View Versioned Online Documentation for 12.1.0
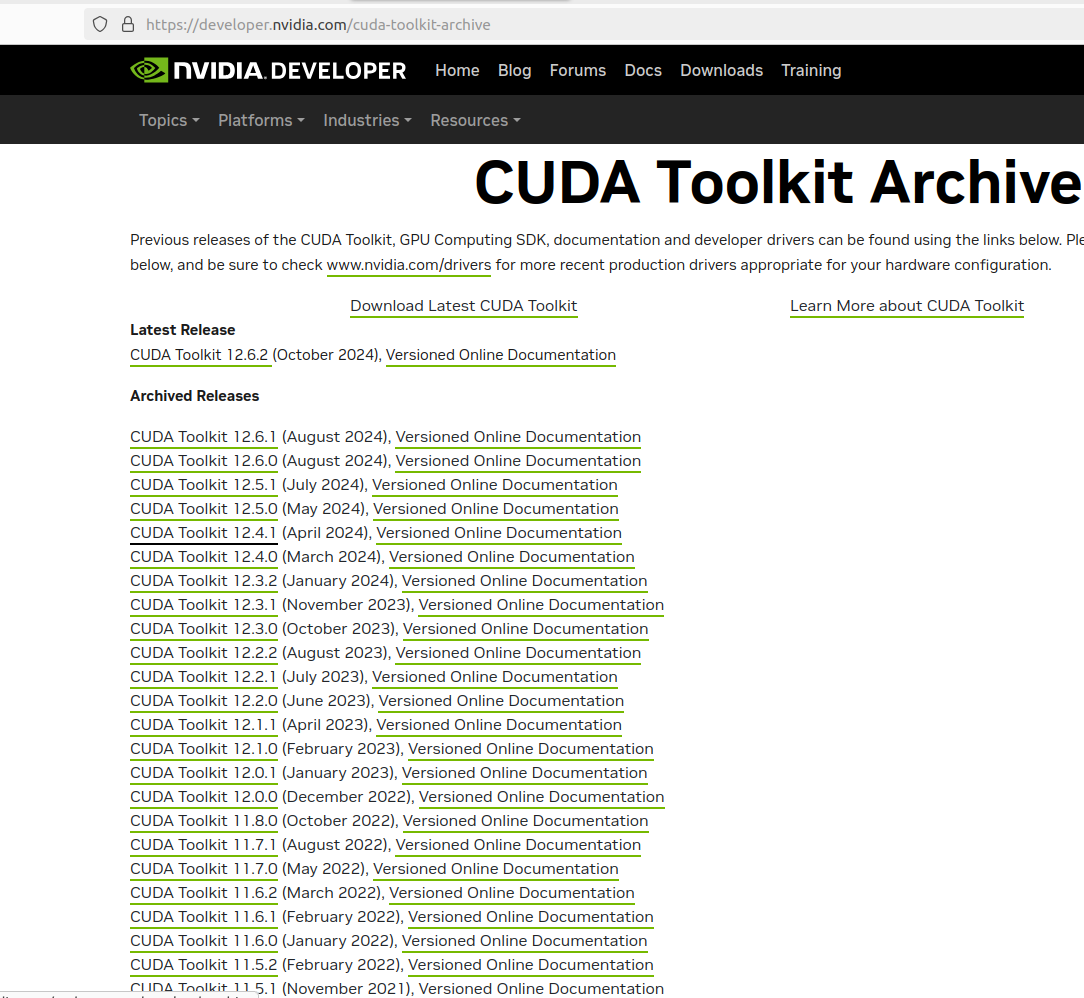This screenshot has height=998, width=1084. [x=530, y=749]
